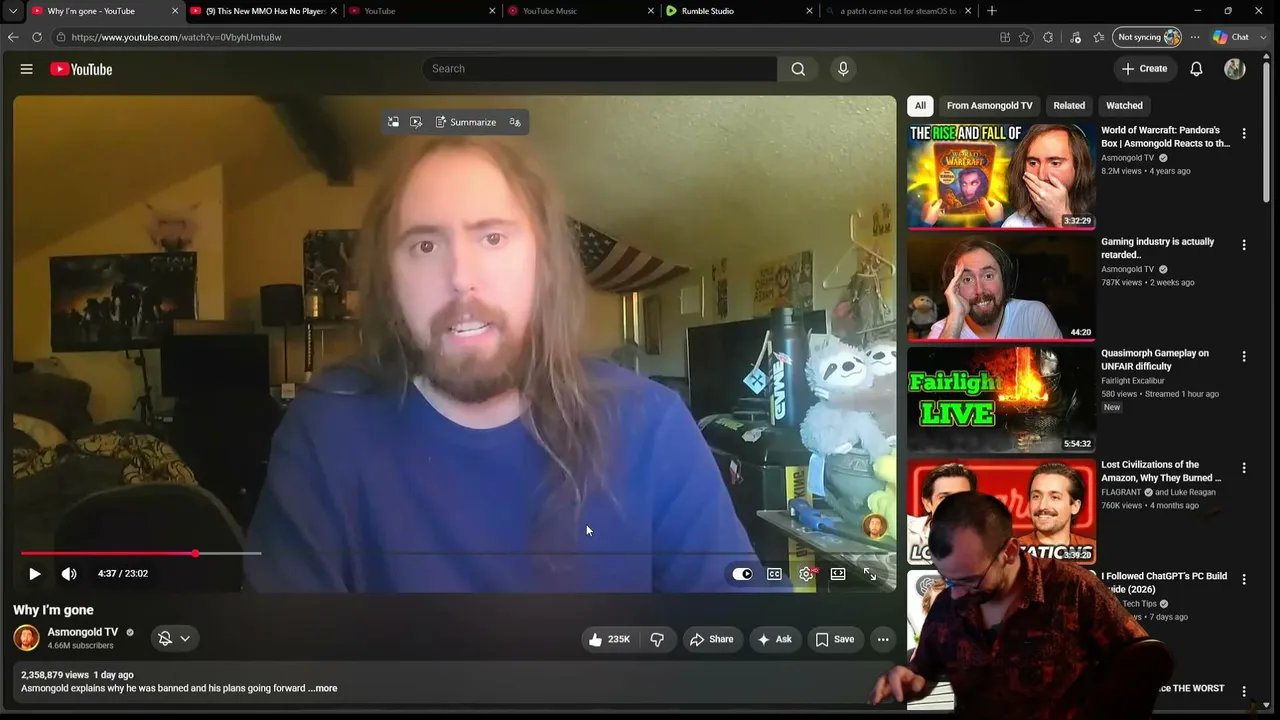1280x720 pixels.
Task: Open player settings gear
Action: (806, 574)
